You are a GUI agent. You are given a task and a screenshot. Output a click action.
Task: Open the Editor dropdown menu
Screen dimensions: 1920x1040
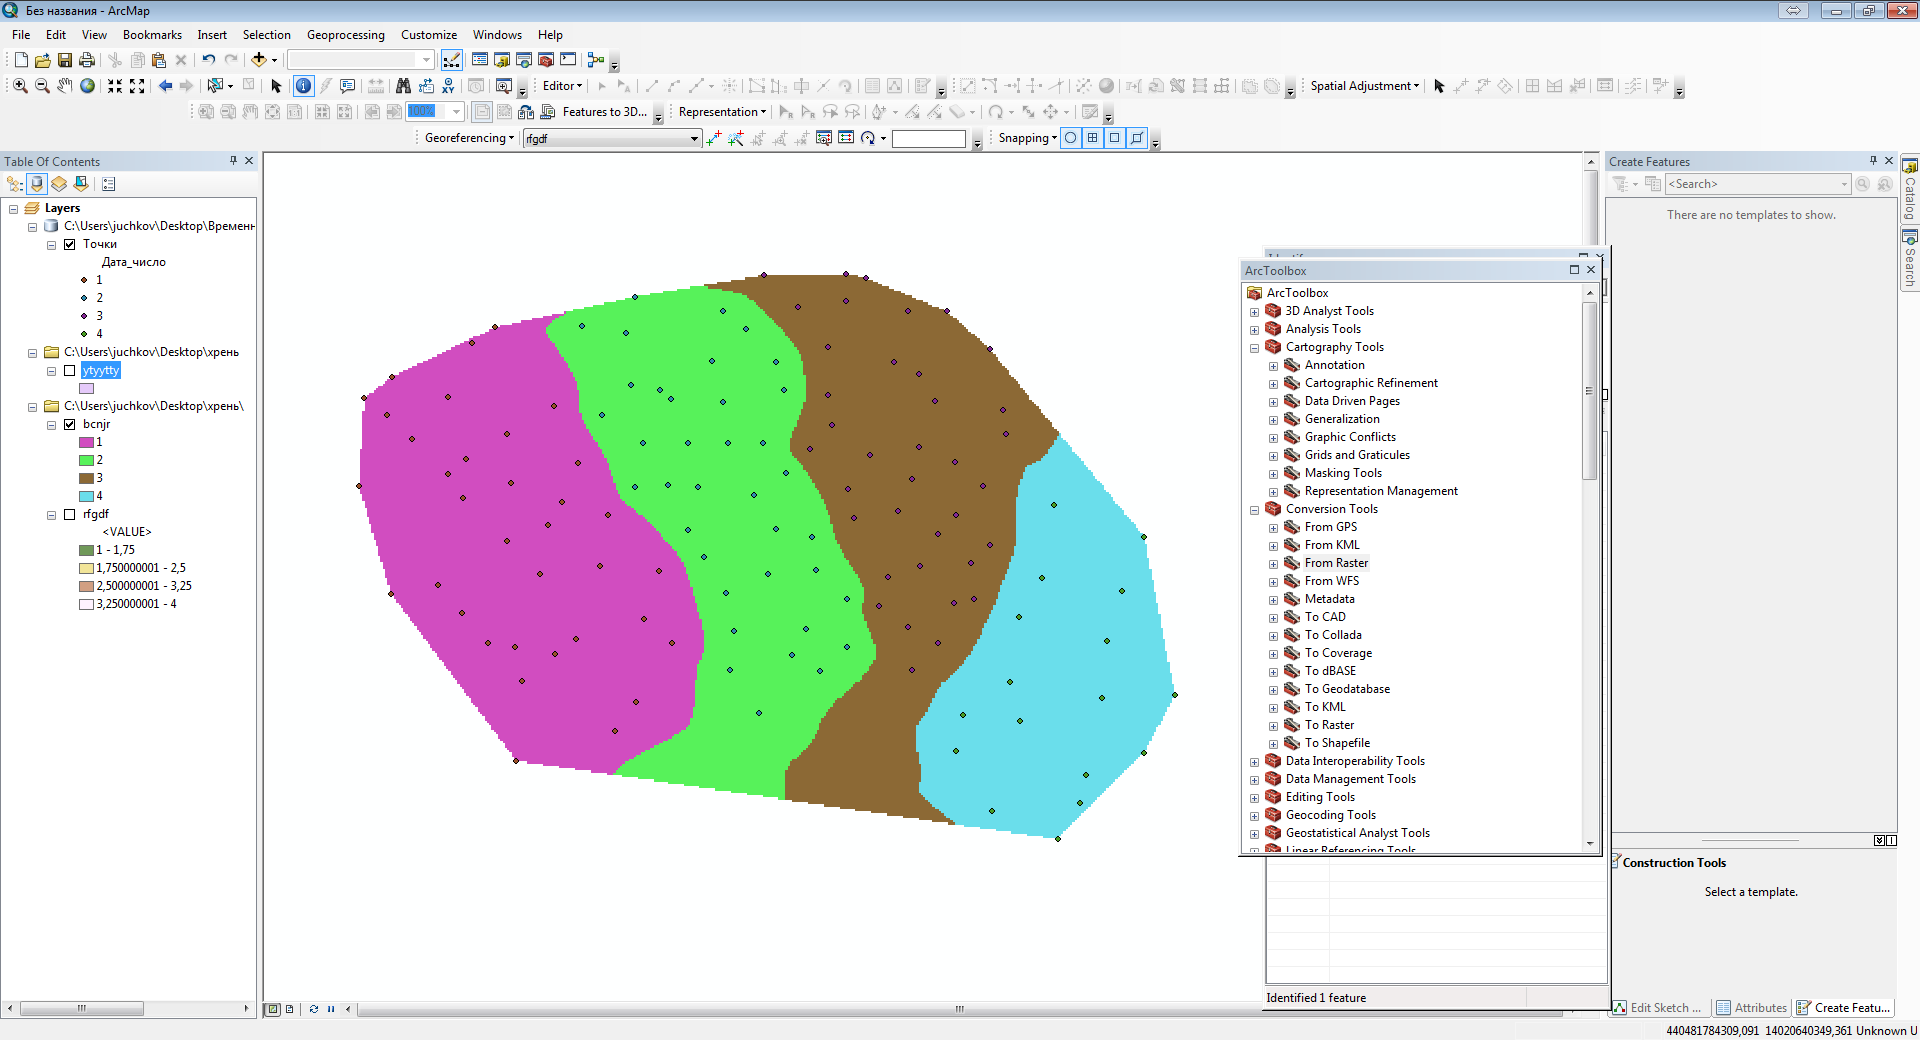562,86
